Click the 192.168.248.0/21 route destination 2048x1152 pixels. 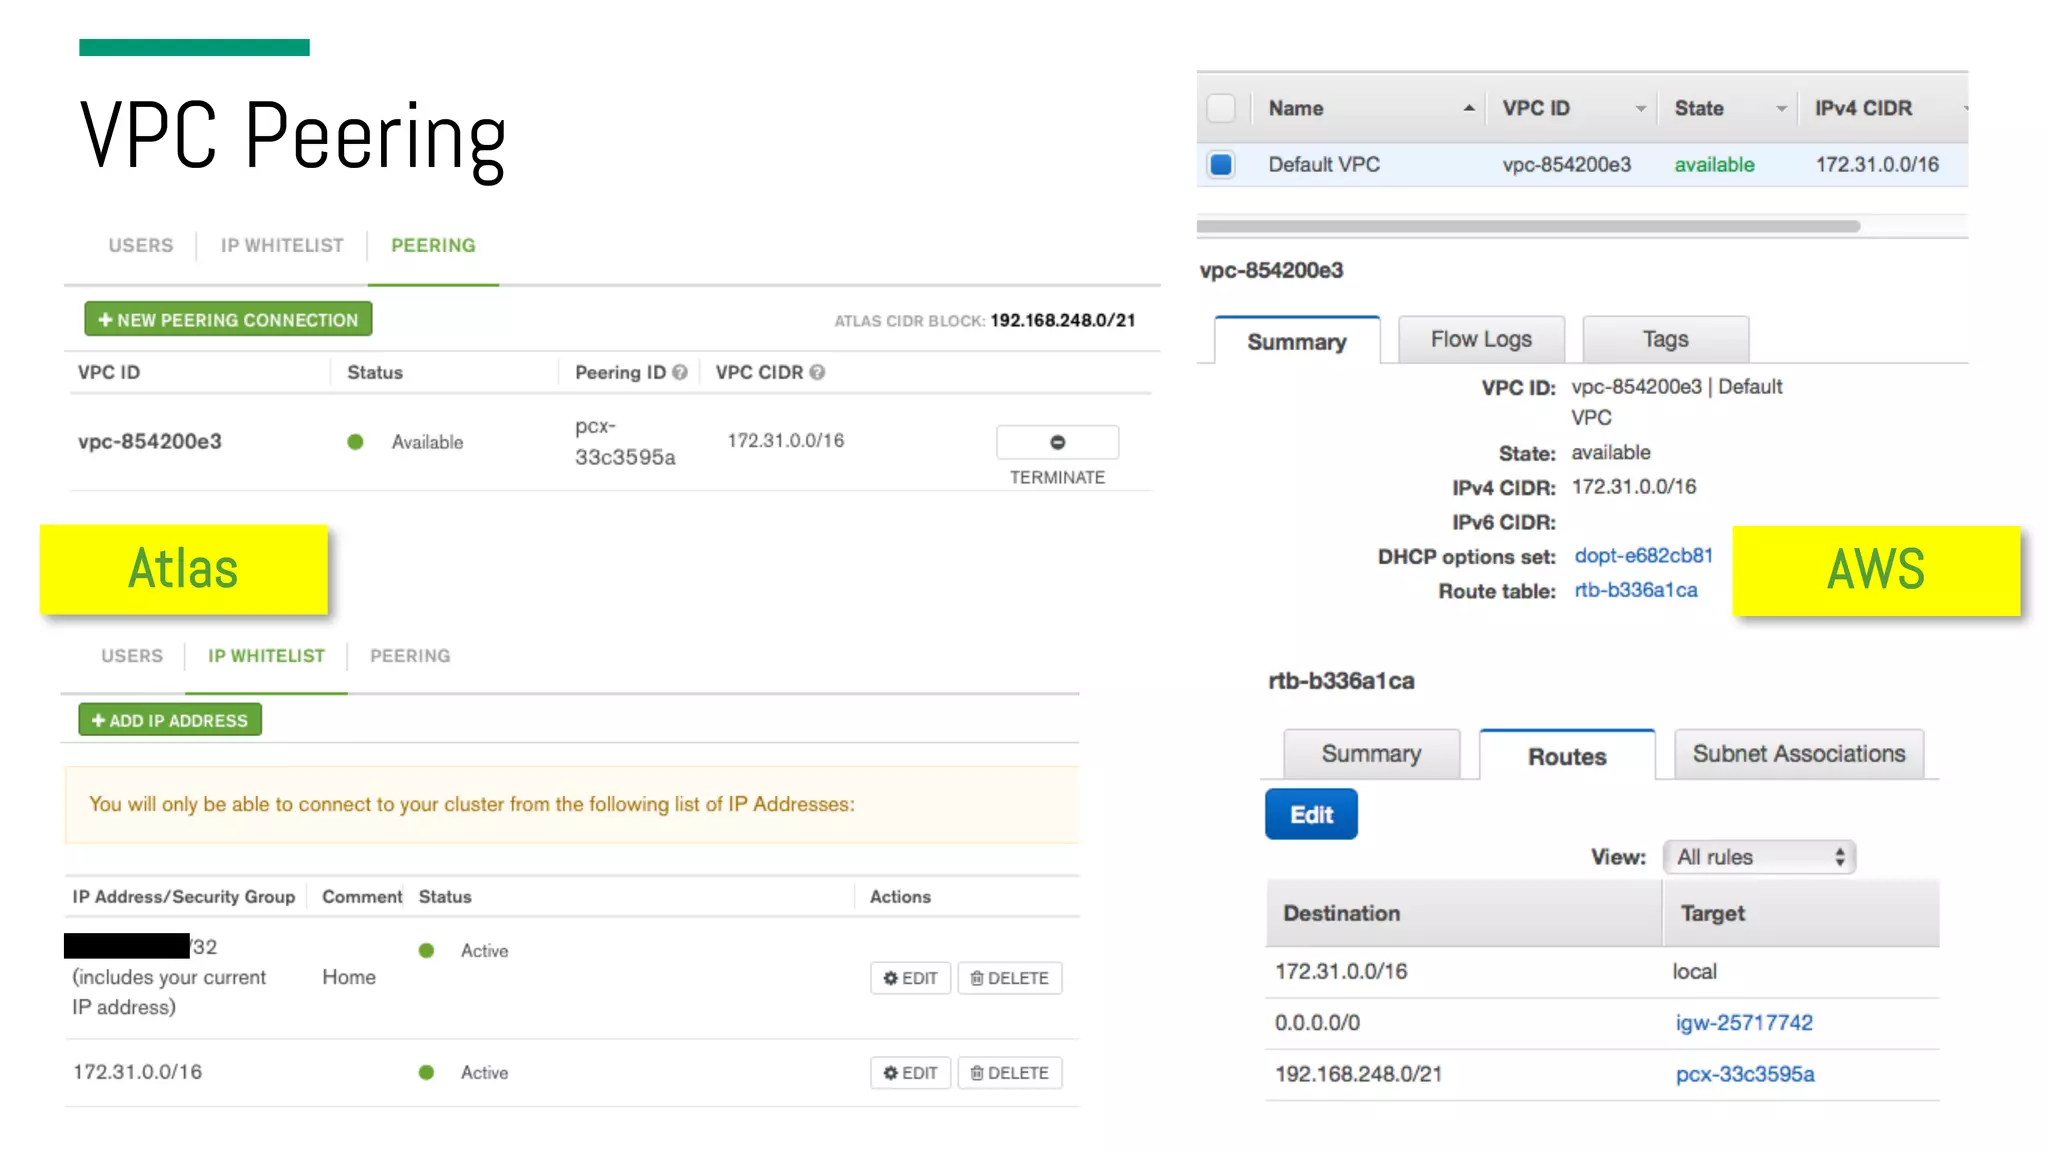[1358, 1074]
